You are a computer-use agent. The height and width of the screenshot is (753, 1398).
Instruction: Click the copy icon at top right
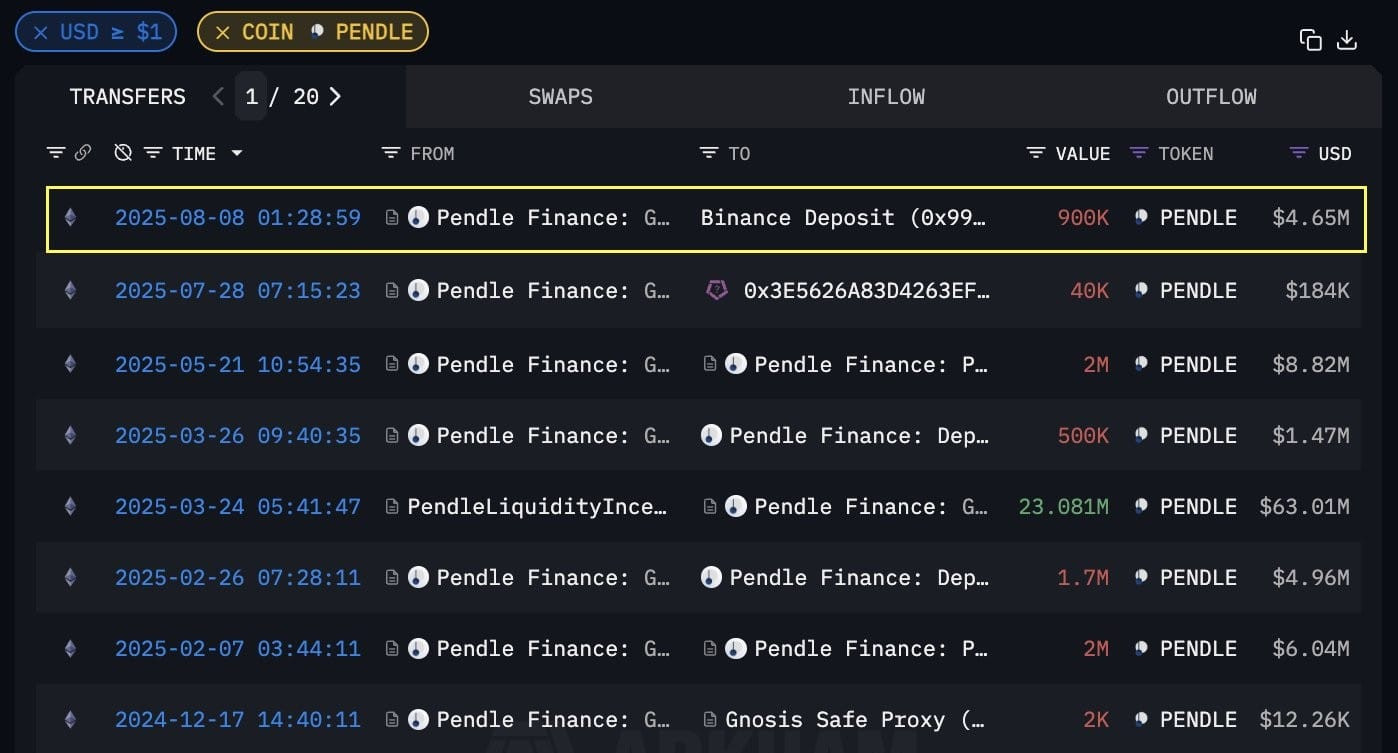pyautogui.click(x=1310, y=40)
